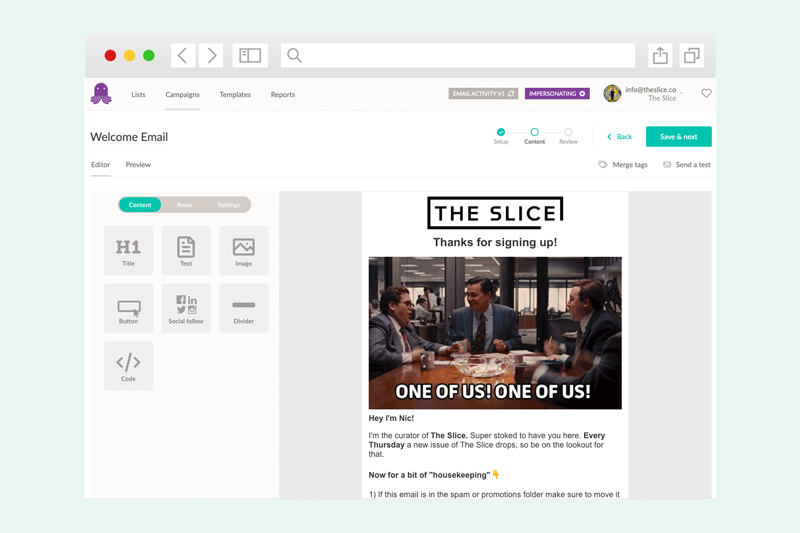Jump to the Setup step
Viewport: 800px width, 533px height.
[501, 136]
